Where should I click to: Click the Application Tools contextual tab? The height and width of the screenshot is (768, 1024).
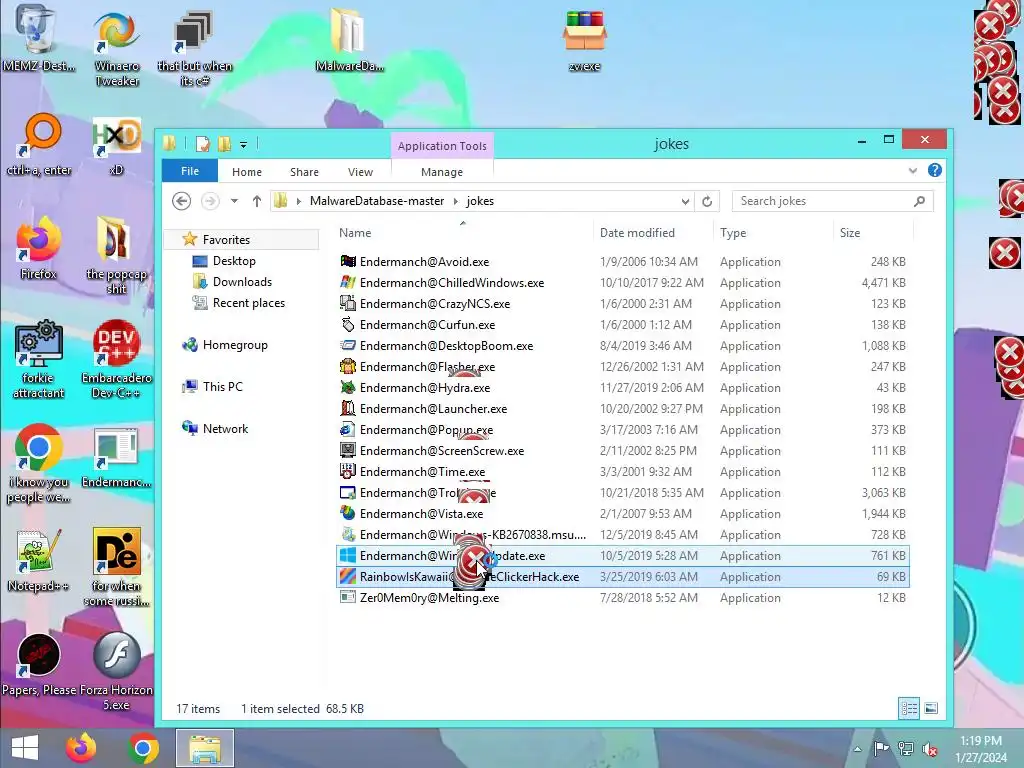click(x=442, y=146)
